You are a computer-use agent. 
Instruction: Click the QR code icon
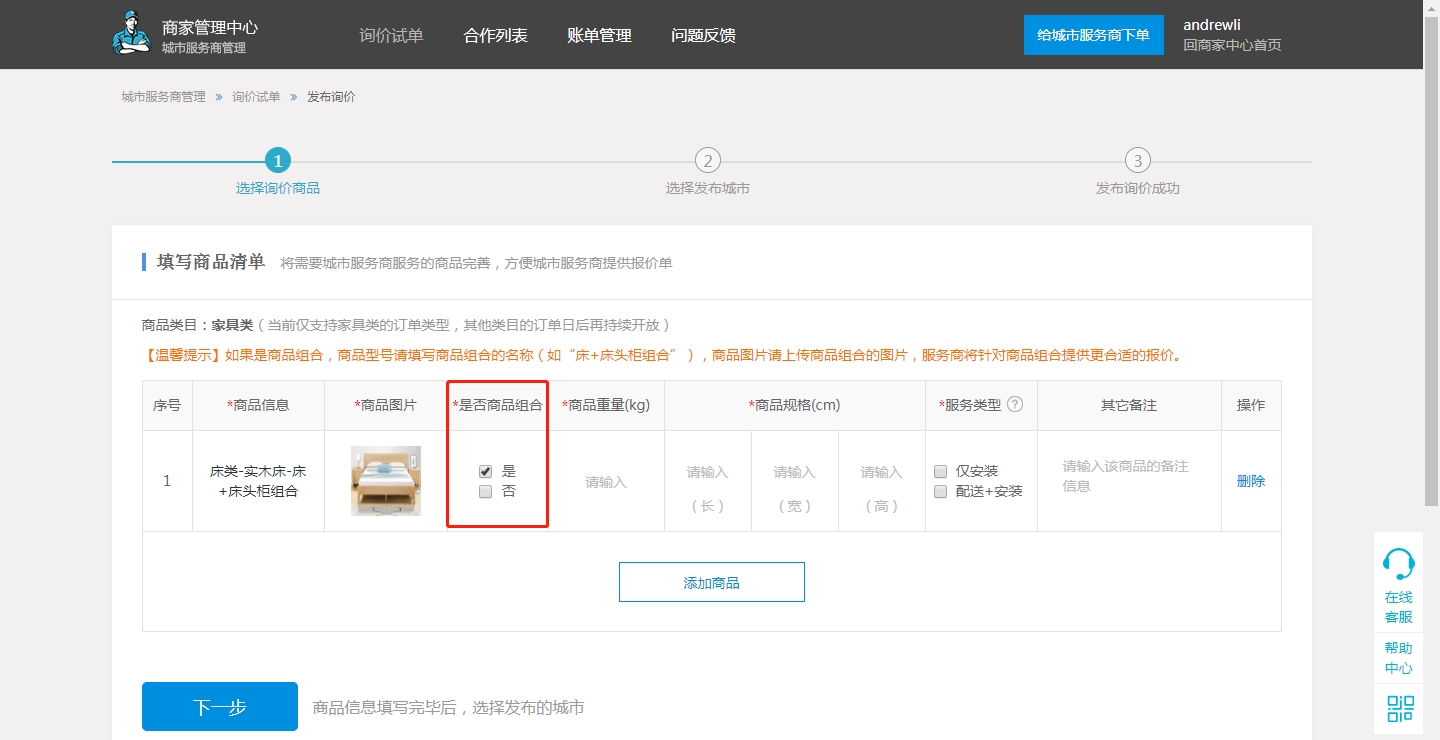tap(1400, 709)
